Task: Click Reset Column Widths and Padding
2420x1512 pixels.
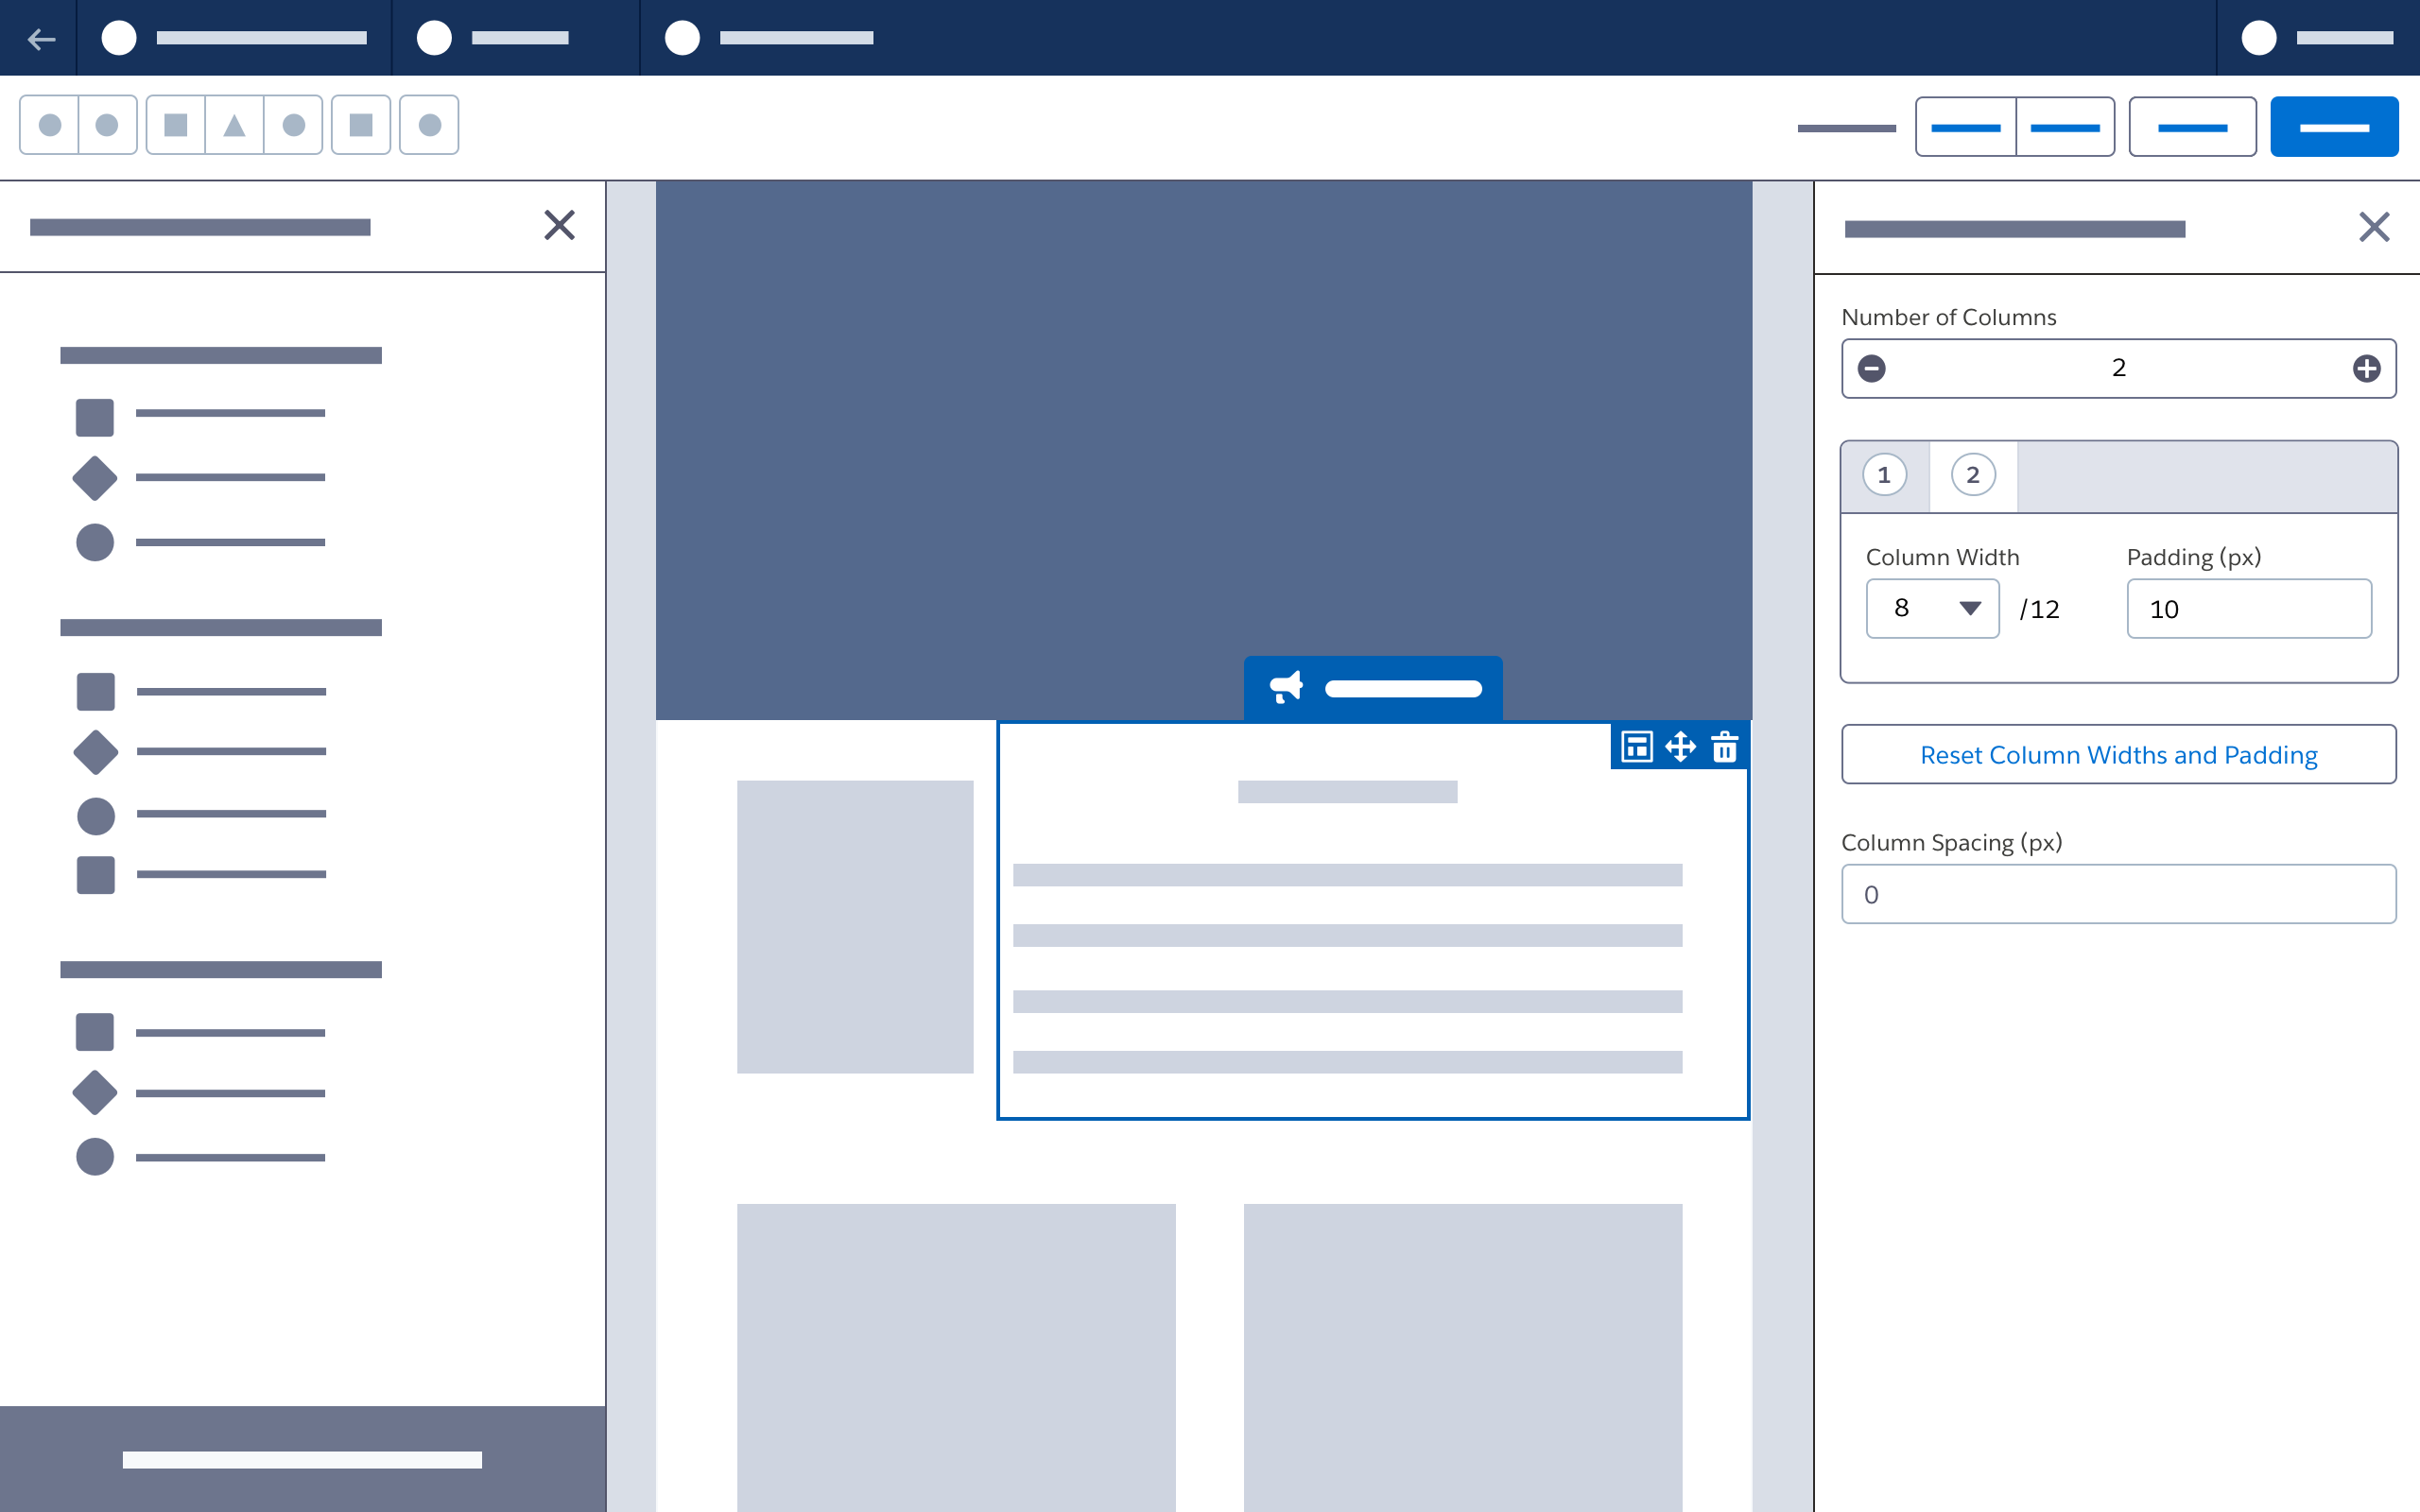Action: pos(2118,754)
